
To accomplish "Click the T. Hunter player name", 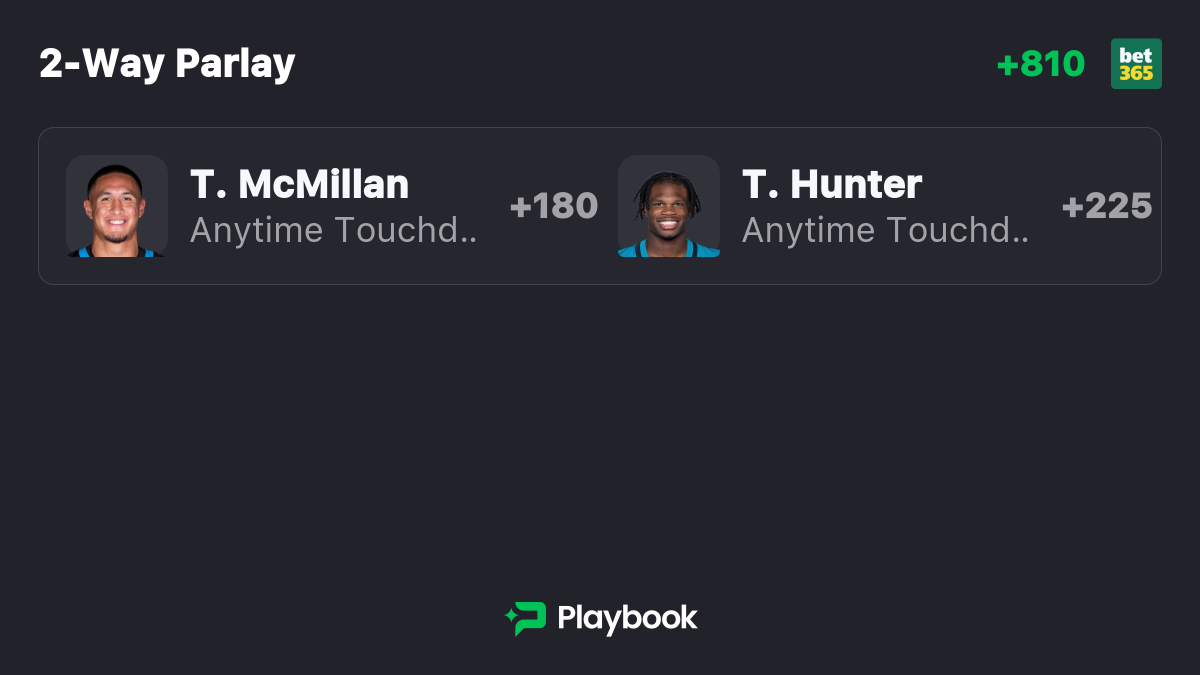I will pos(832,184).
